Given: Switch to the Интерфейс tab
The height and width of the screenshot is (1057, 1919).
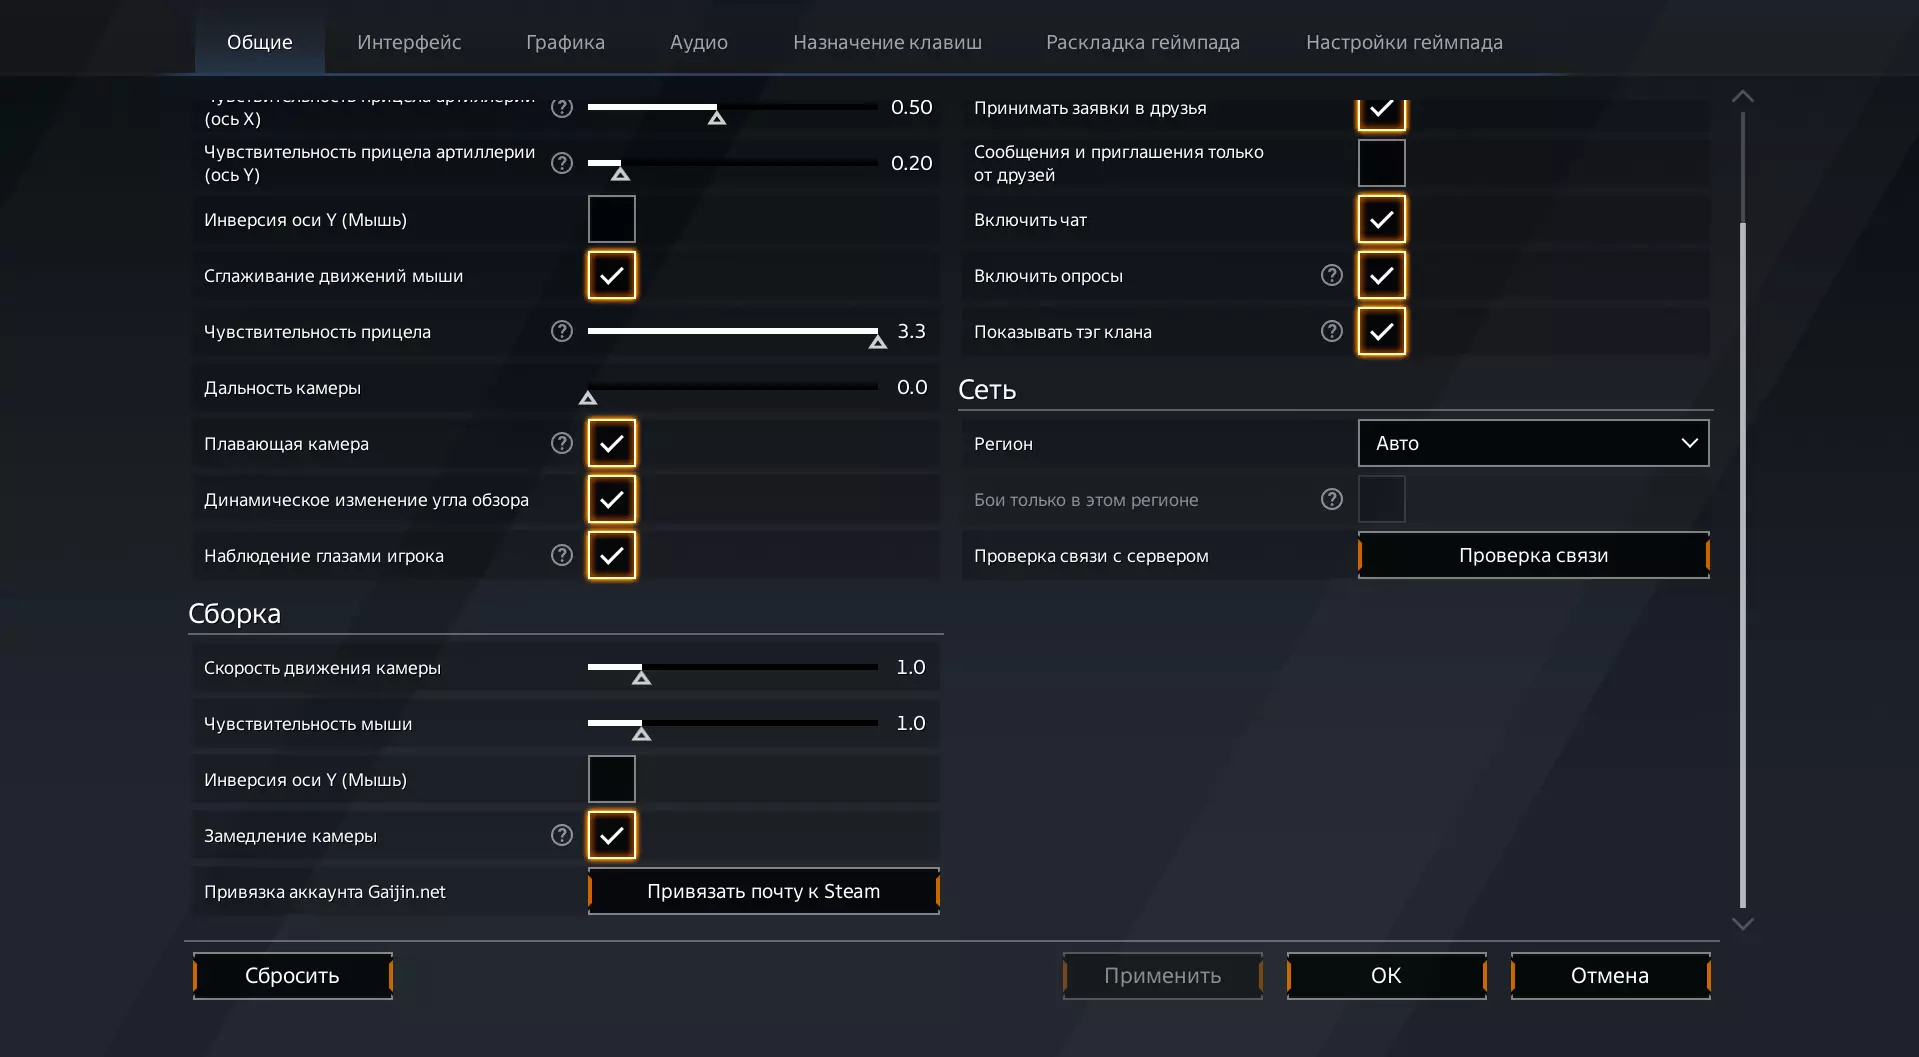Looking at the screenshot, I should [x=409, y=42].
